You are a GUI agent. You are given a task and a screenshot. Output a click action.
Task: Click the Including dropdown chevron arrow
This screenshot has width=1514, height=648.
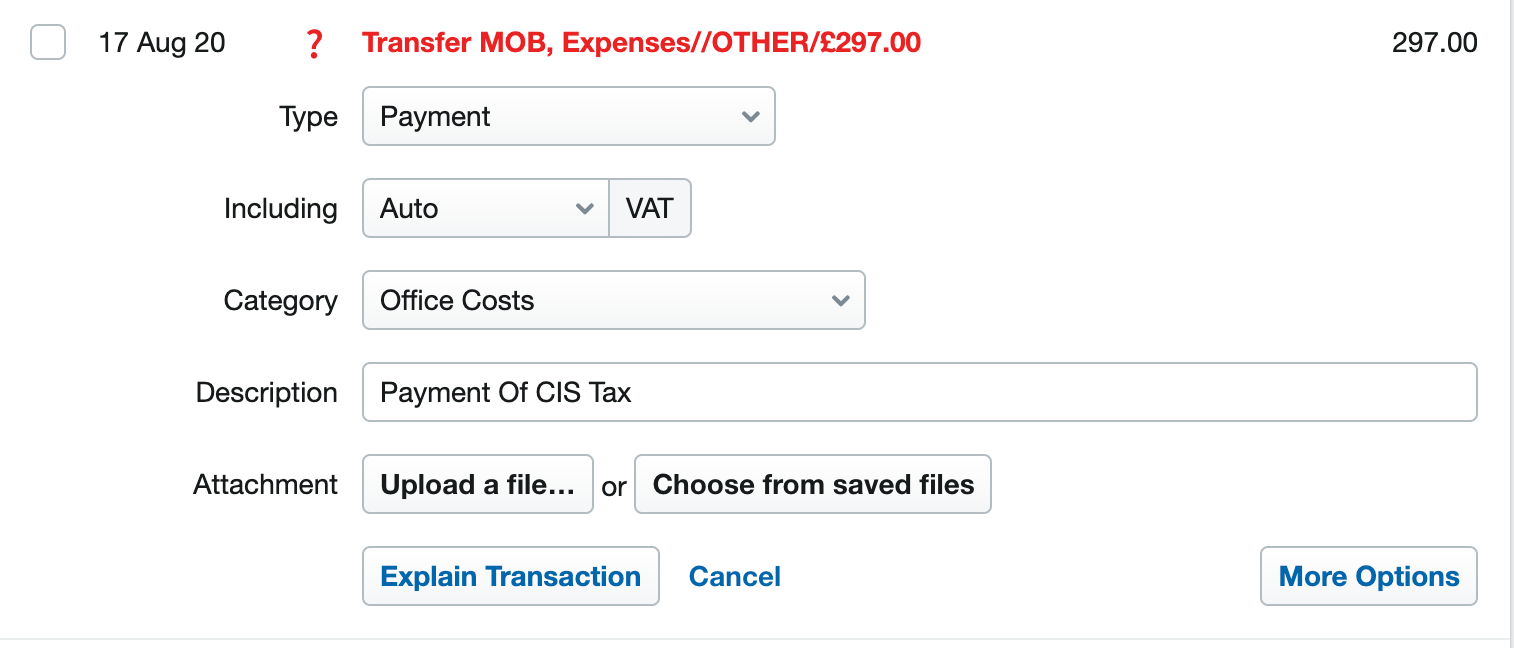click(586, 208)
